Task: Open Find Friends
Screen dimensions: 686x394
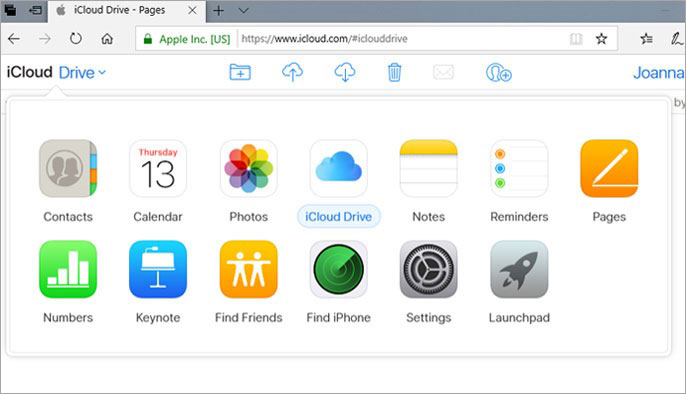Action: [248, 269]
